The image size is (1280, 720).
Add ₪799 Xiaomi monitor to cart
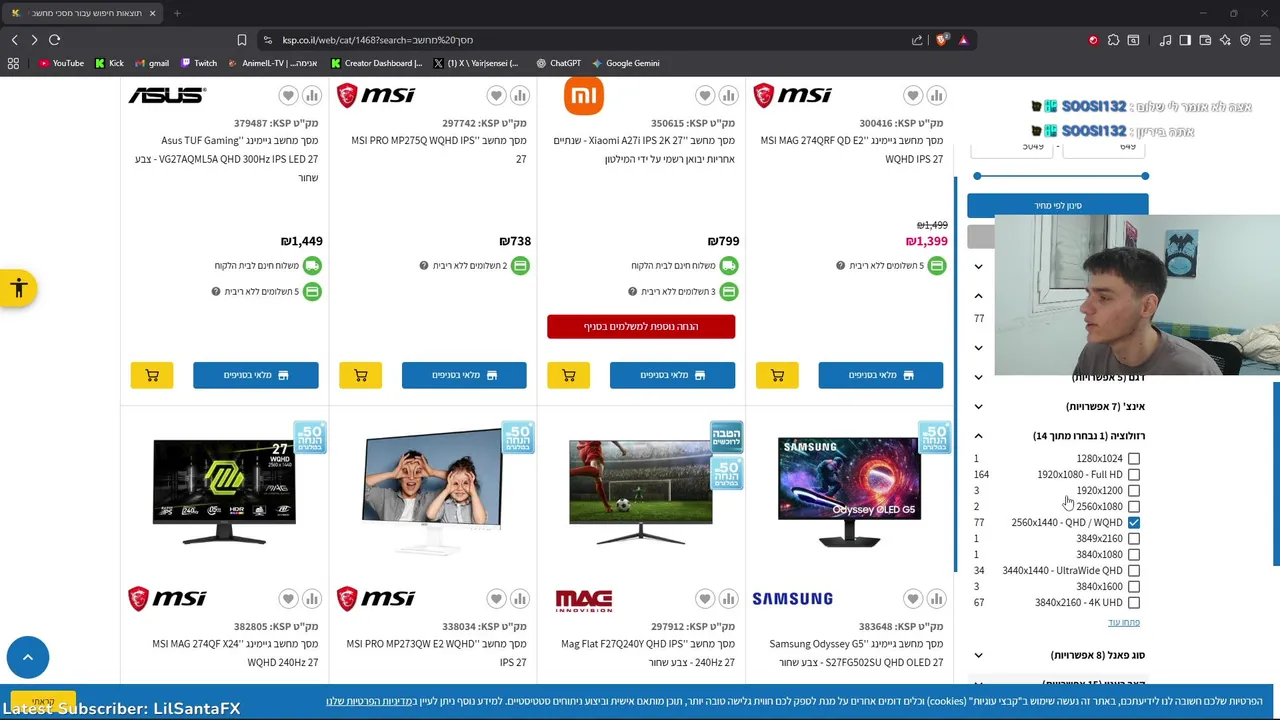click(569, 375)
